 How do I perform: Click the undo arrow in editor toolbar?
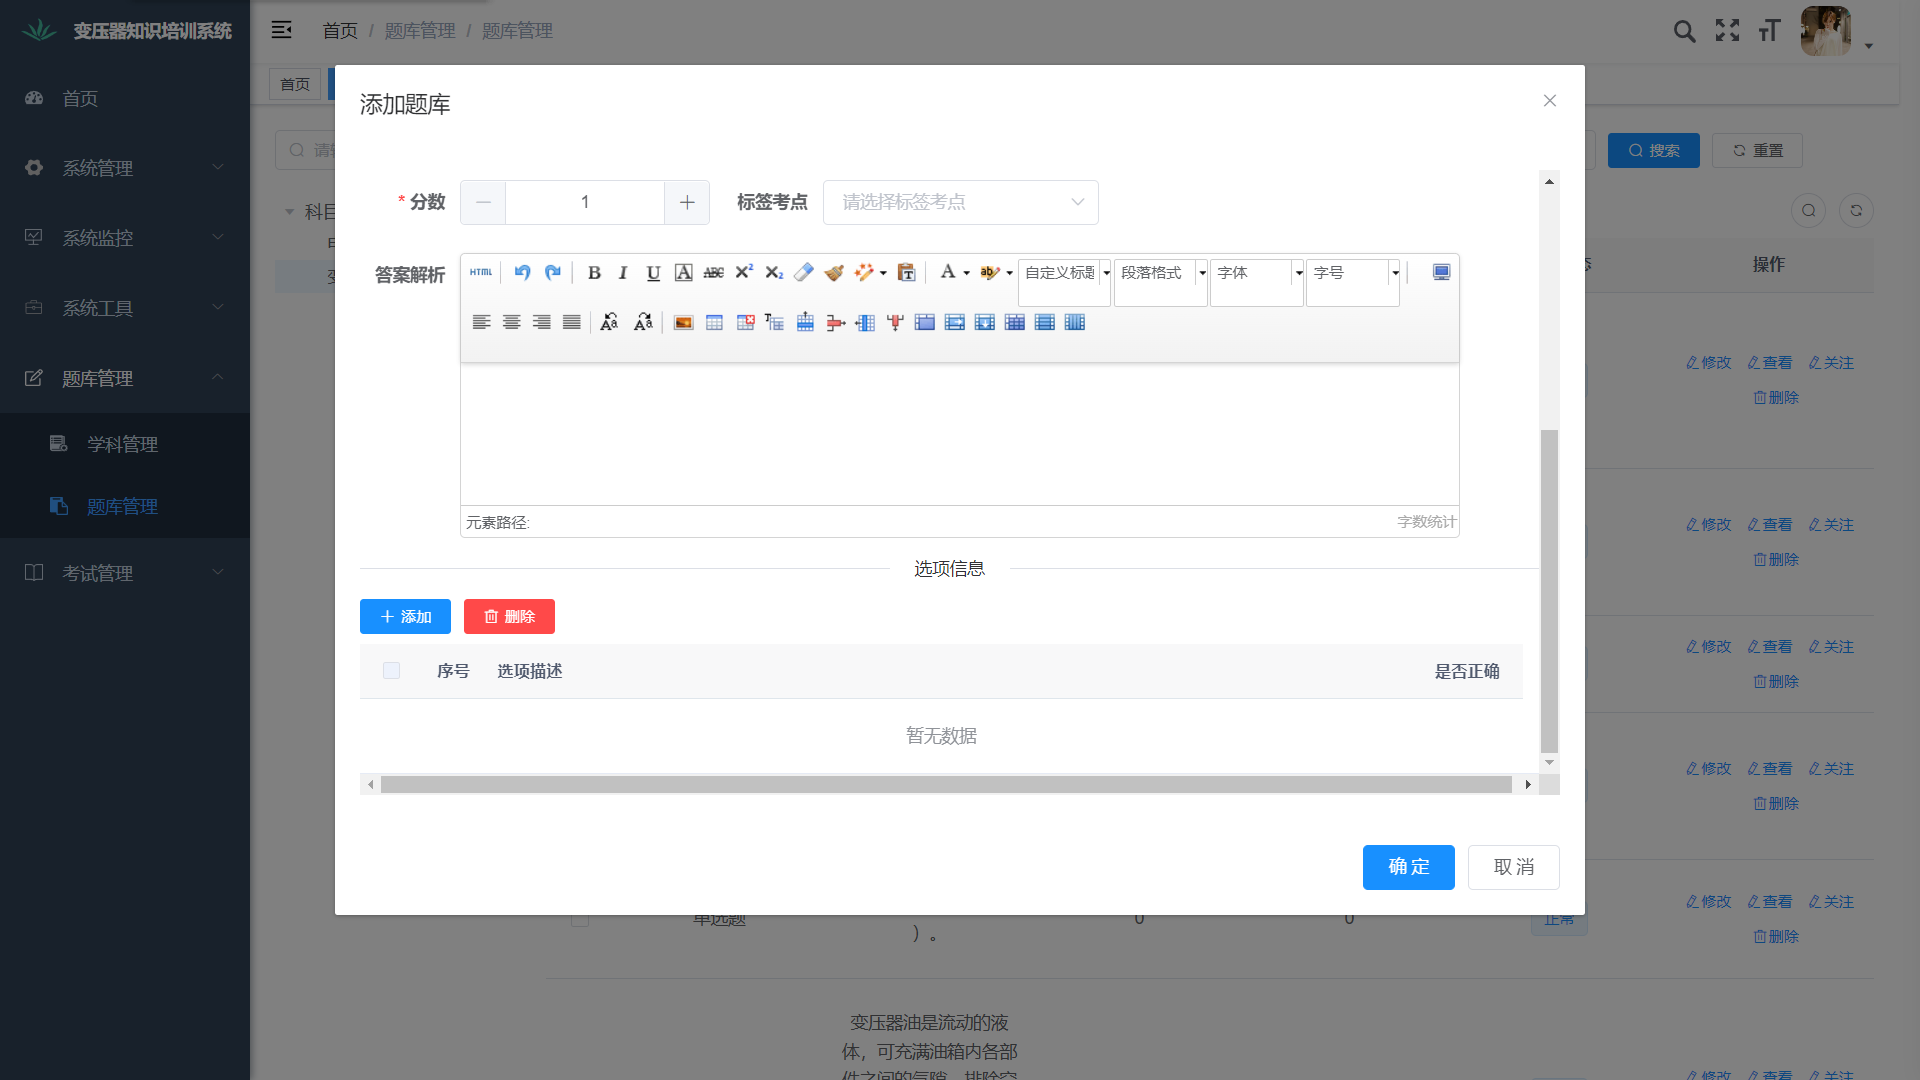click(522, 272)
